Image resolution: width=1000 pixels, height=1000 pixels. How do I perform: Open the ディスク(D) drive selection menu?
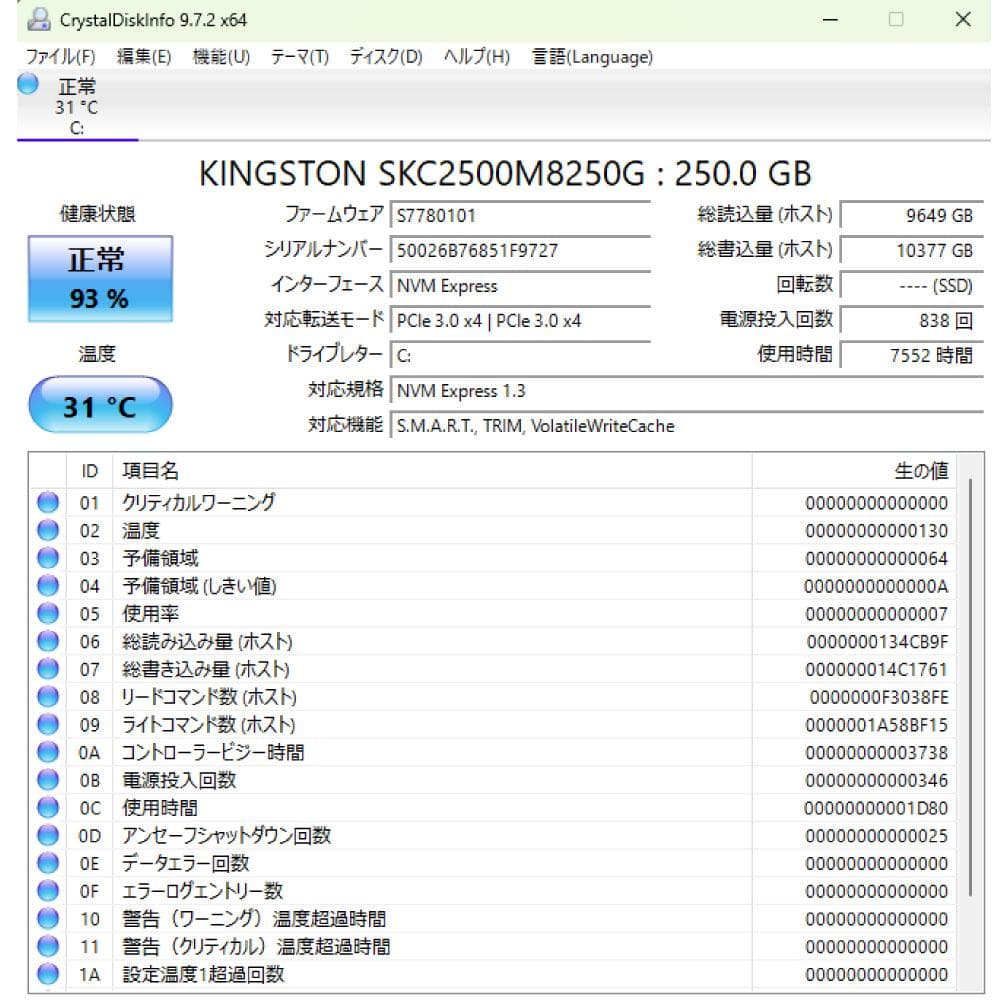(385, 57)
